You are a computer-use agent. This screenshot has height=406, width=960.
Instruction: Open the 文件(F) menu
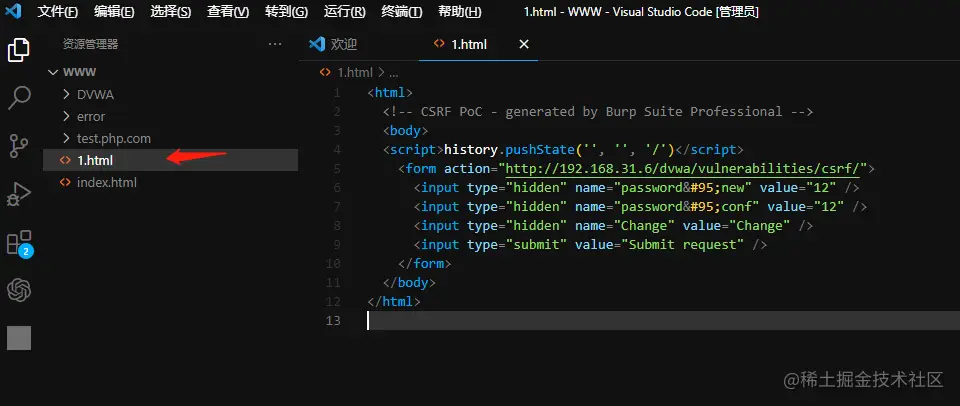[58, 12]
